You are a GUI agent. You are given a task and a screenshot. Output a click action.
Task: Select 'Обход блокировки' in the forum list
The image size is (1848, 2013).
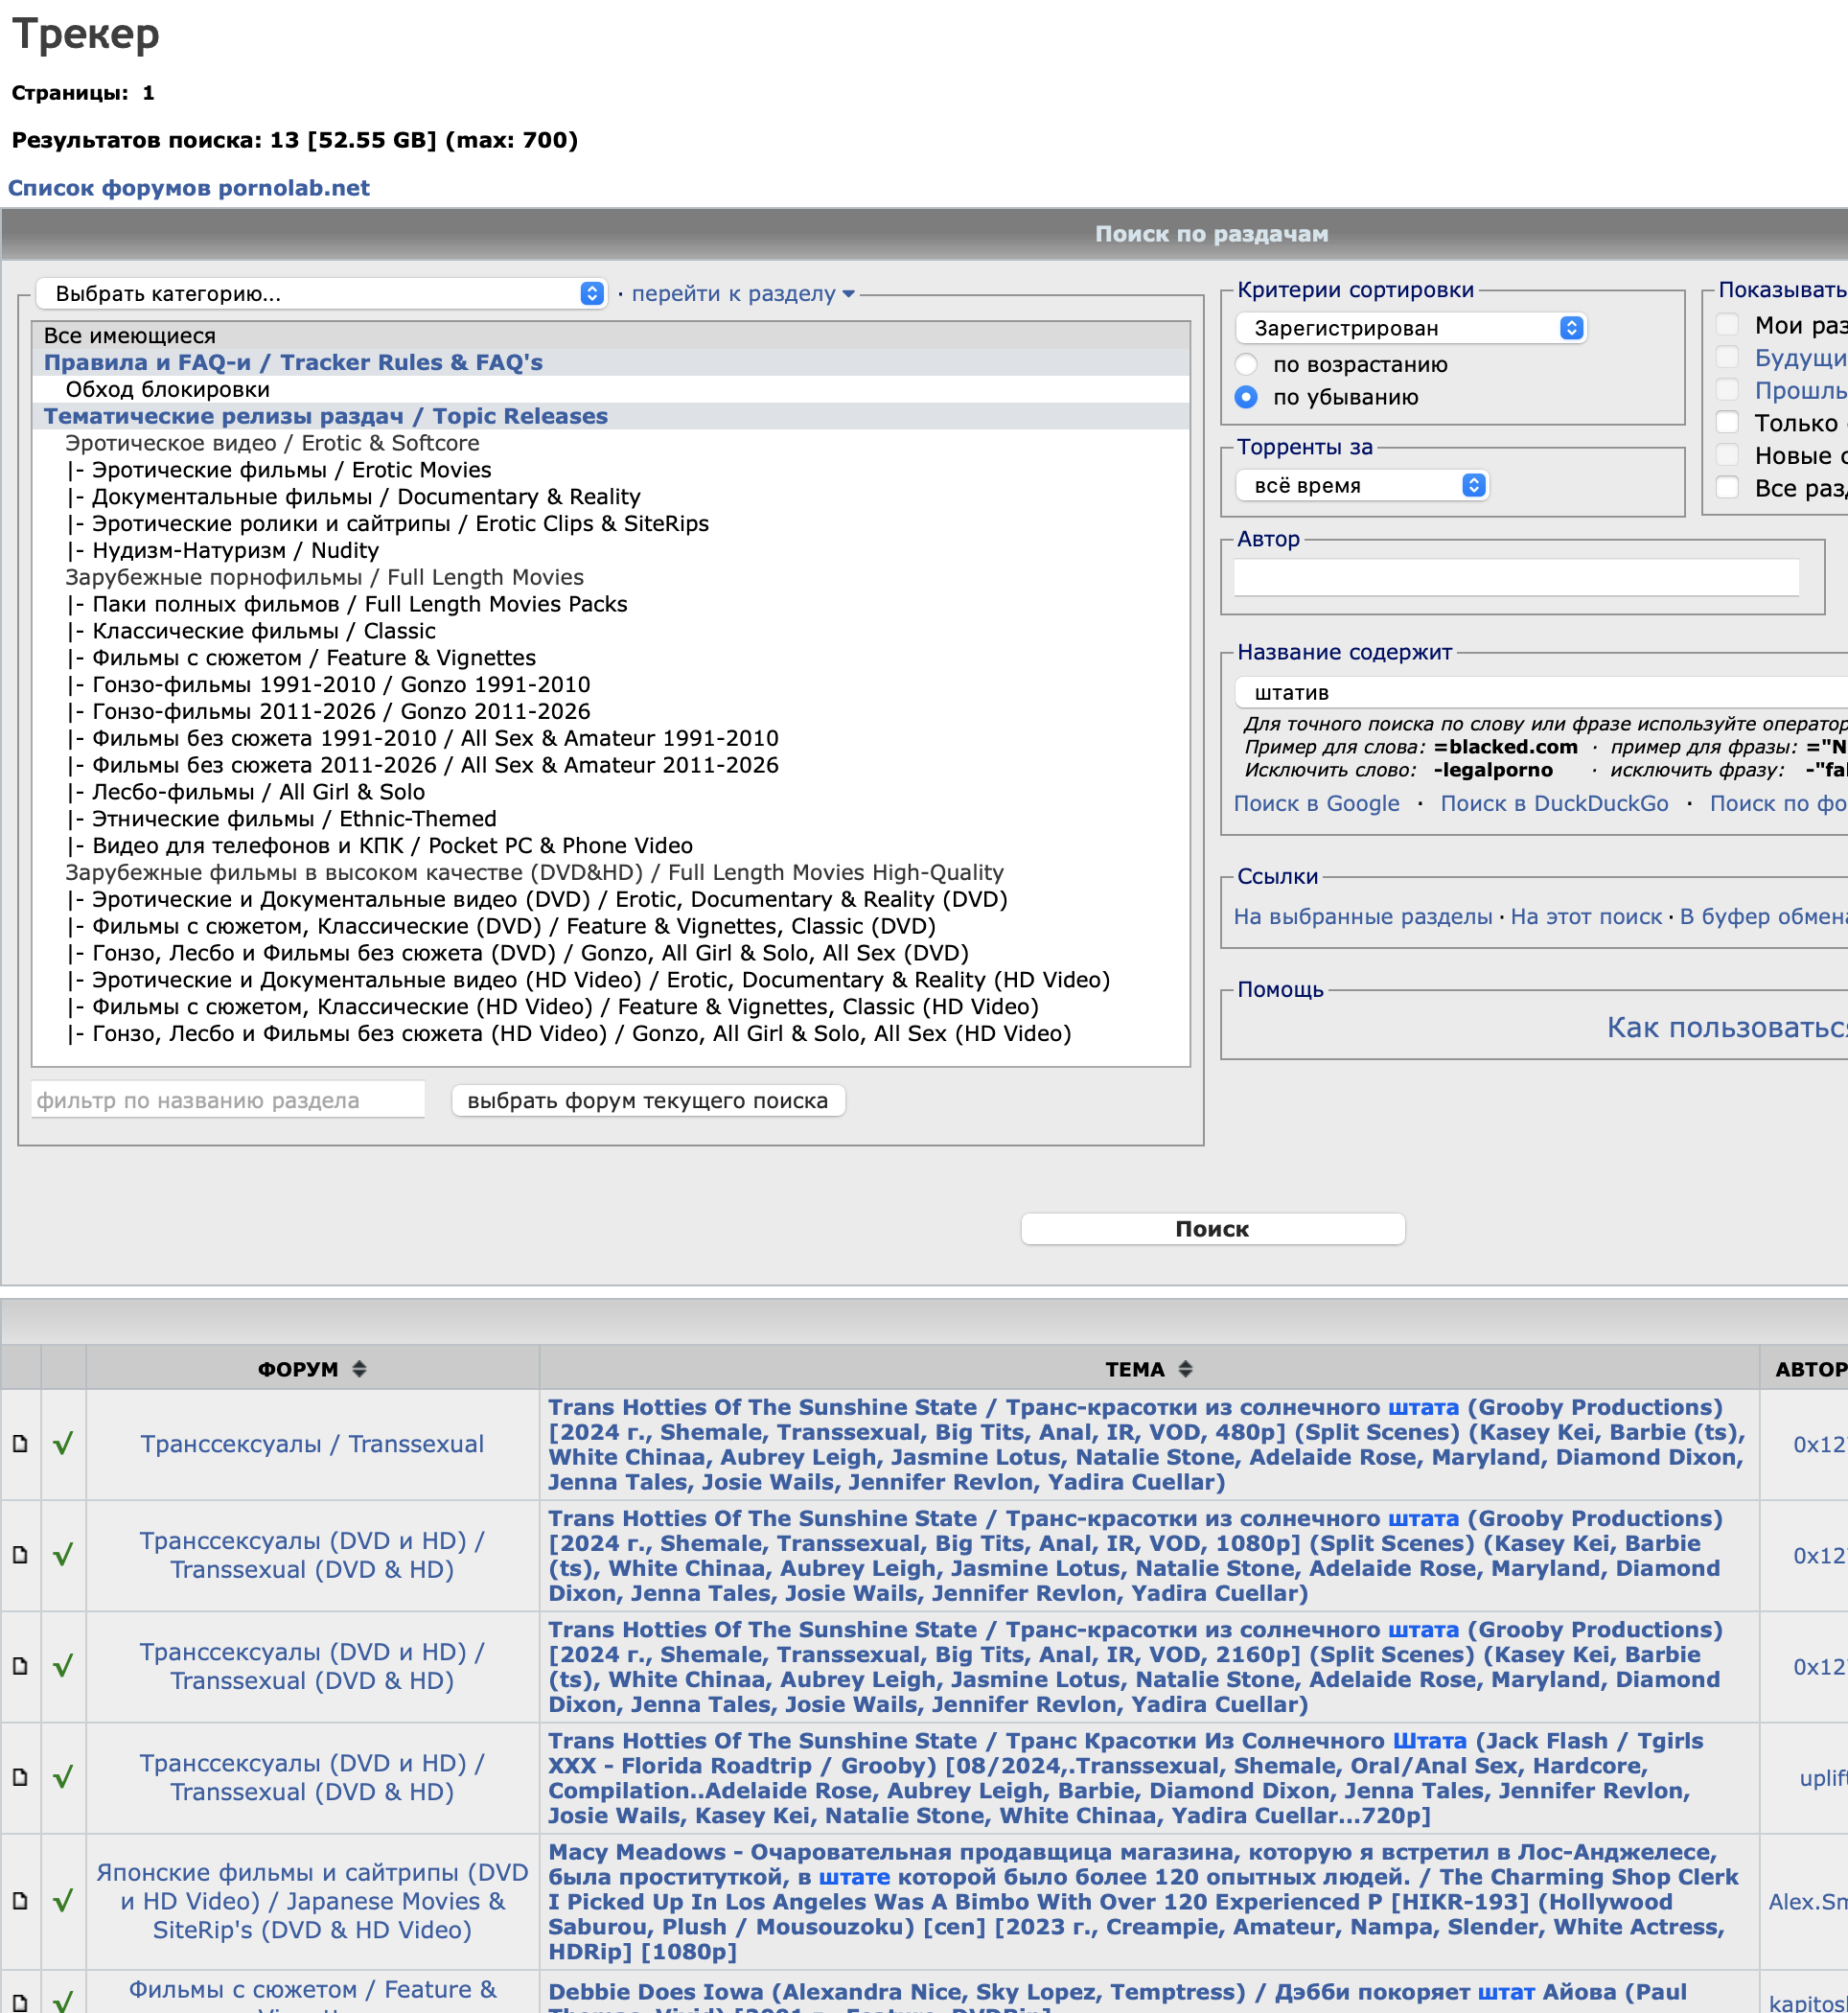pyautogui.click(x=611, y=389)
